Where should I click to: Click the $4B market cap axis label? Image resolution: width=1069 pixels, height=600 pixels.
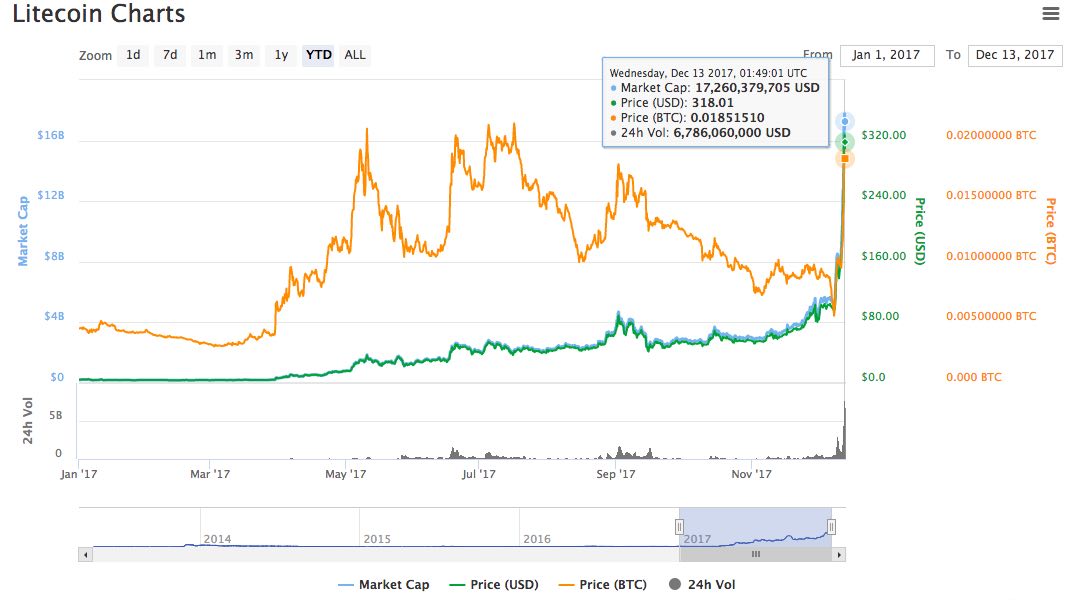coord(55,316)
